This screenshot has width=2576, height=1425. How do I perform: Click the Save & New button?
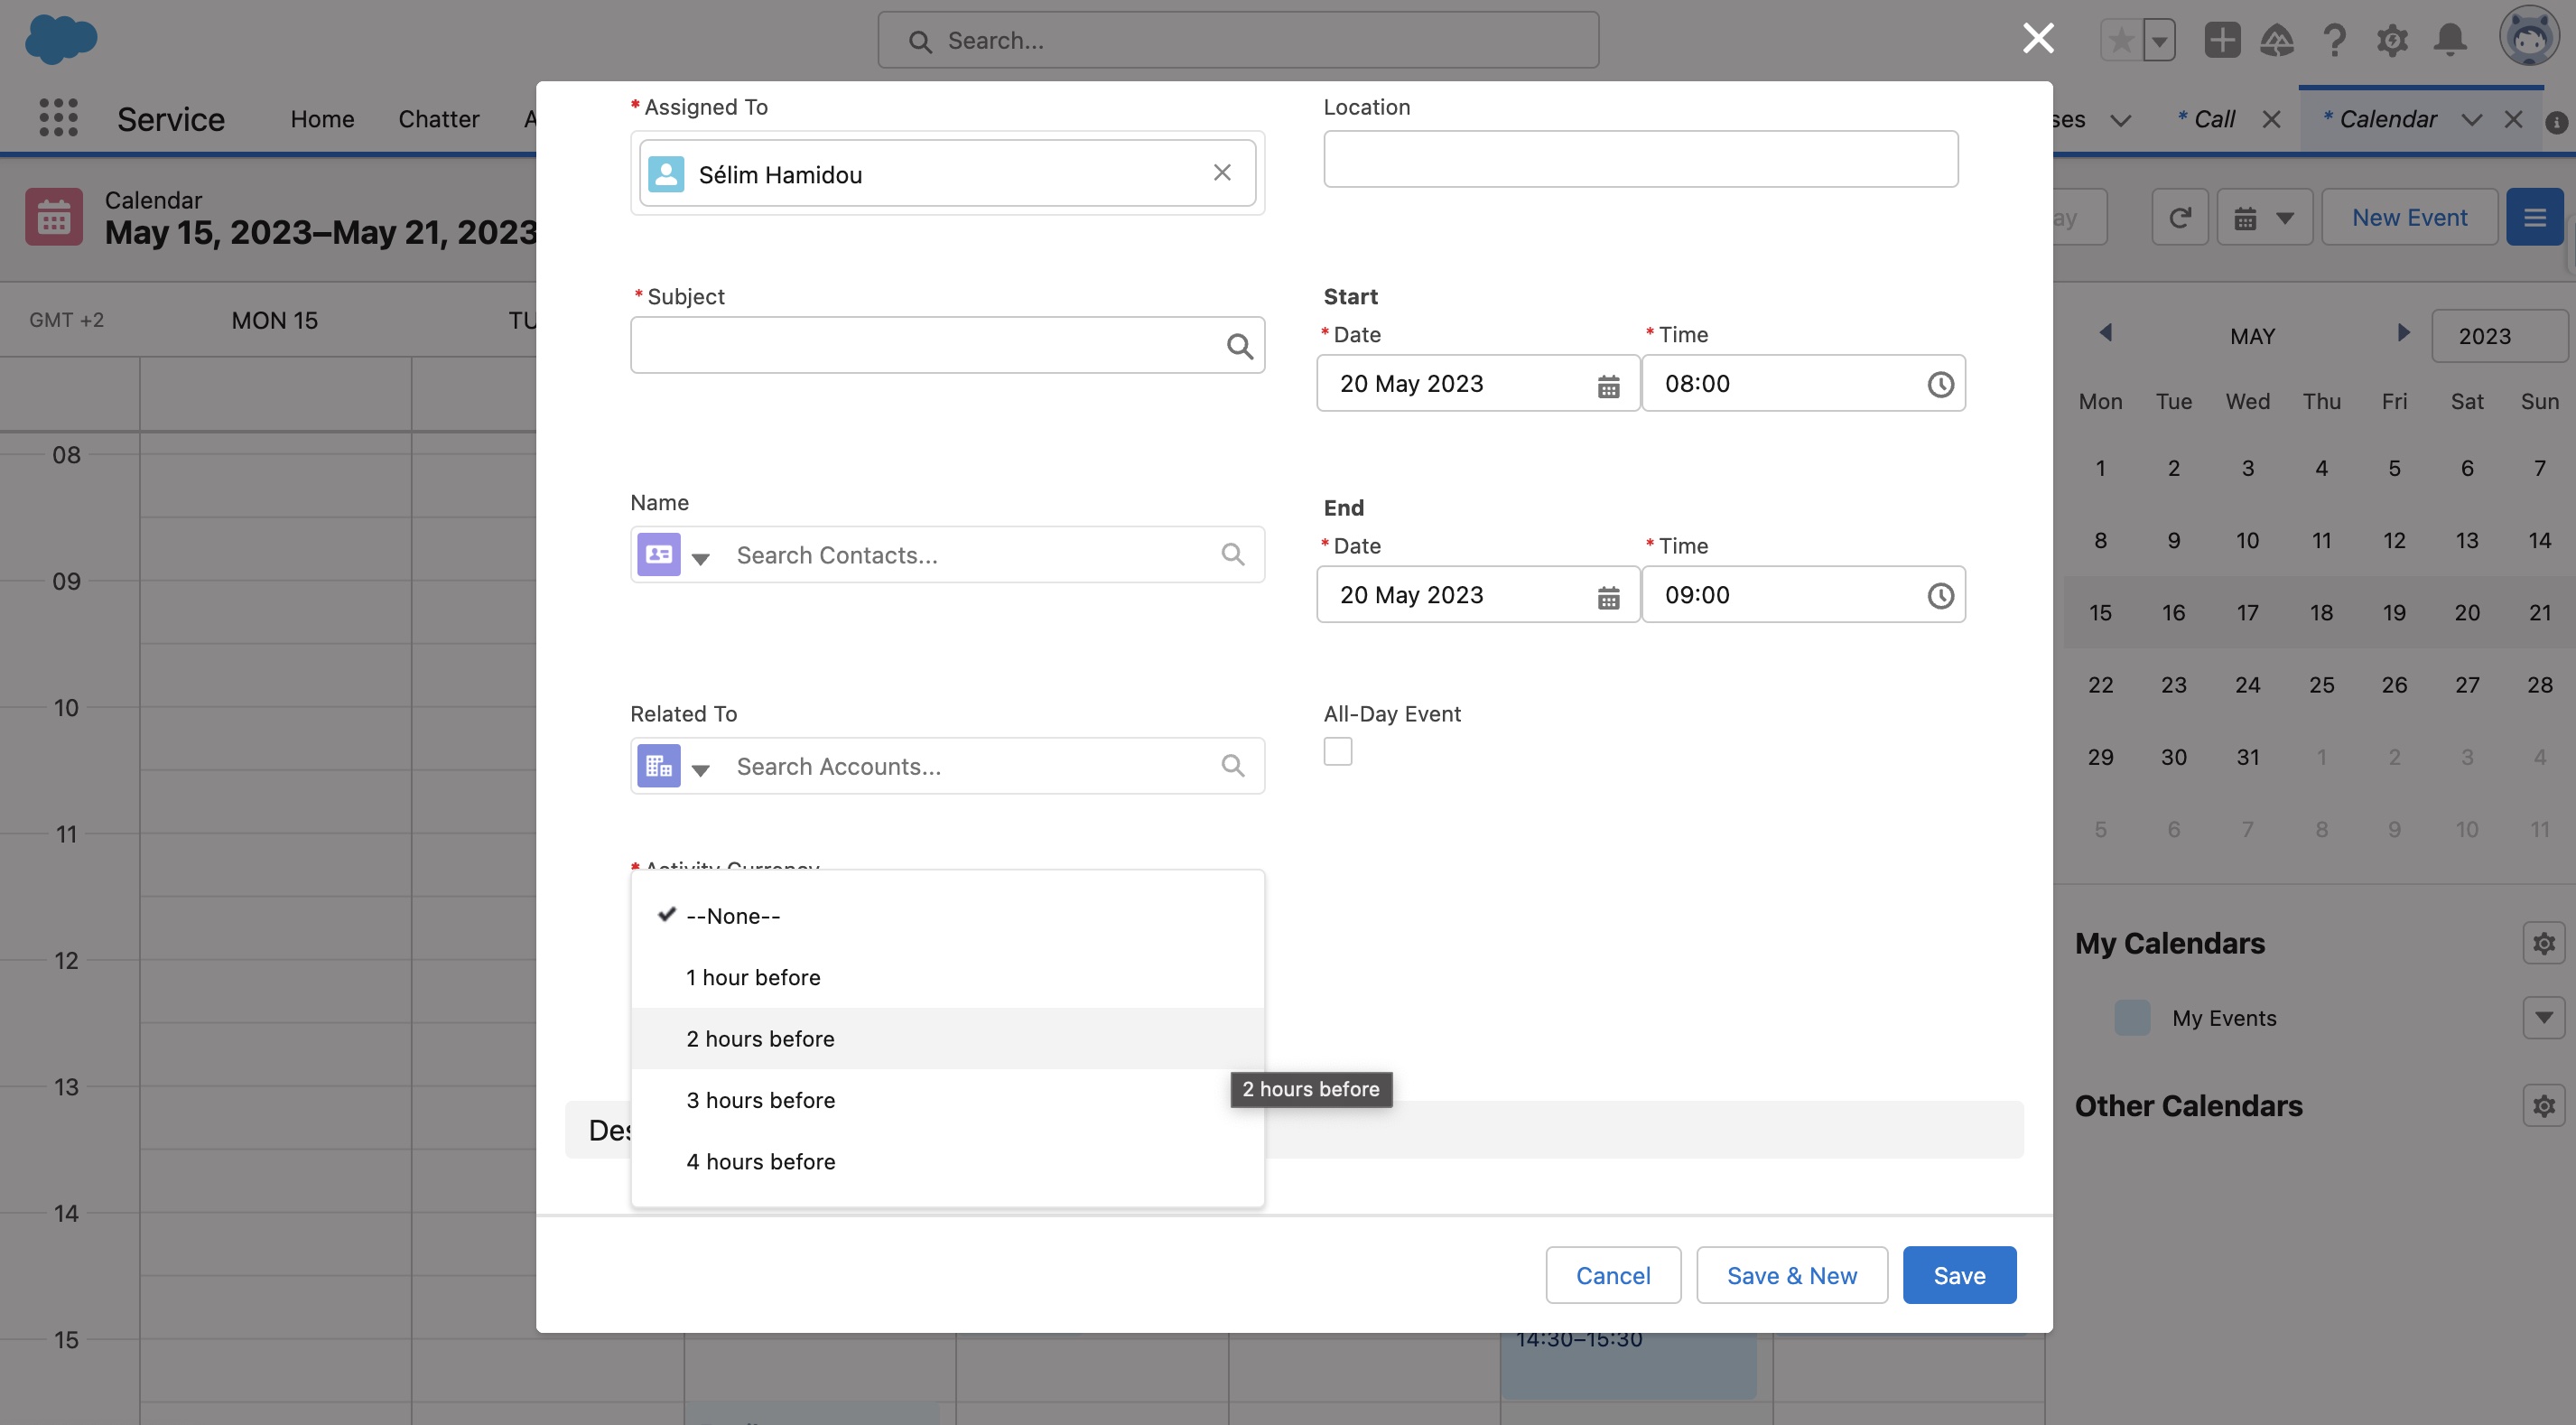click(1791, 1275)
